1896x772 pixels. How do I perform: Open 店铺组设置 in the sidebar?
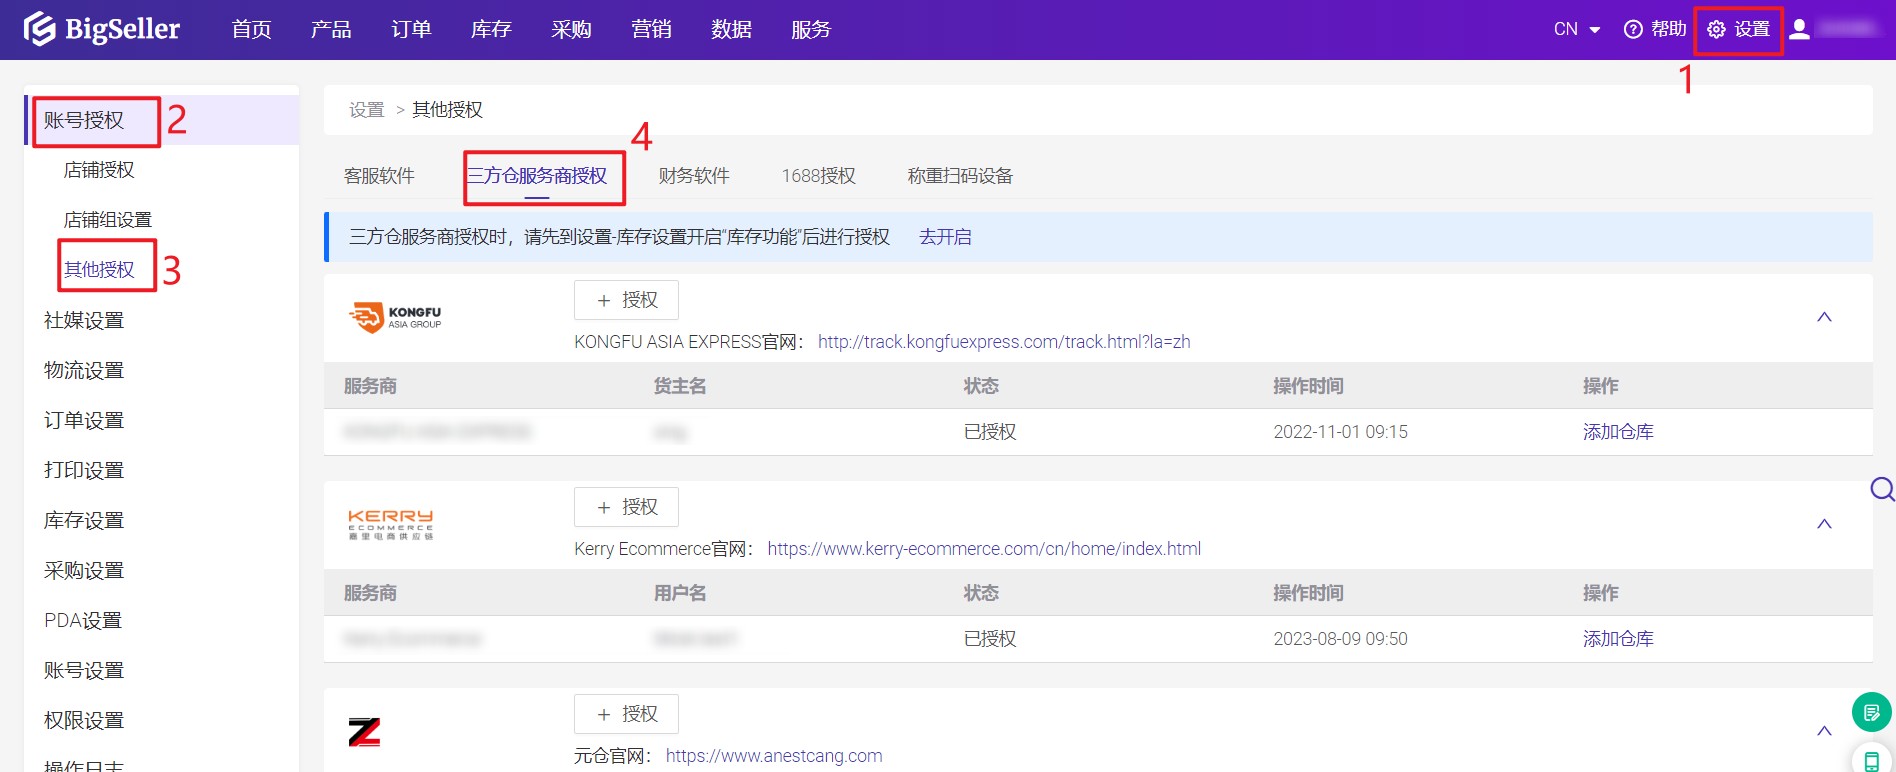point(108,220)
